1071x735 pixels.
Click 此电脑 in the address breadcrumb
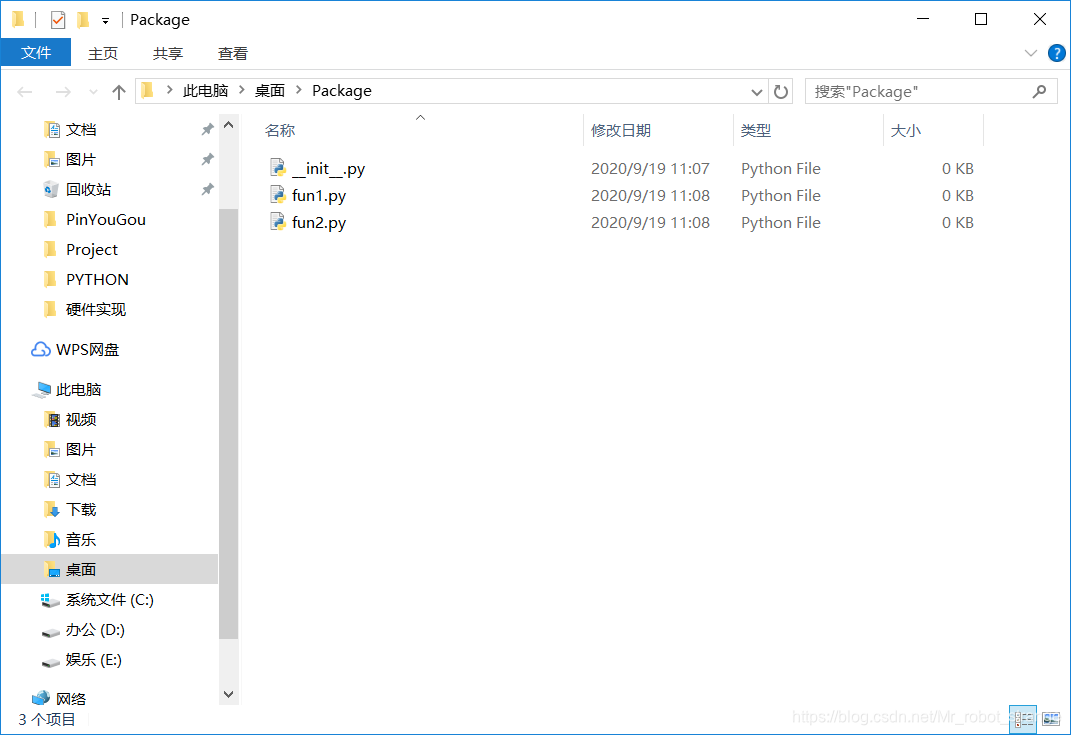[206, 91]
